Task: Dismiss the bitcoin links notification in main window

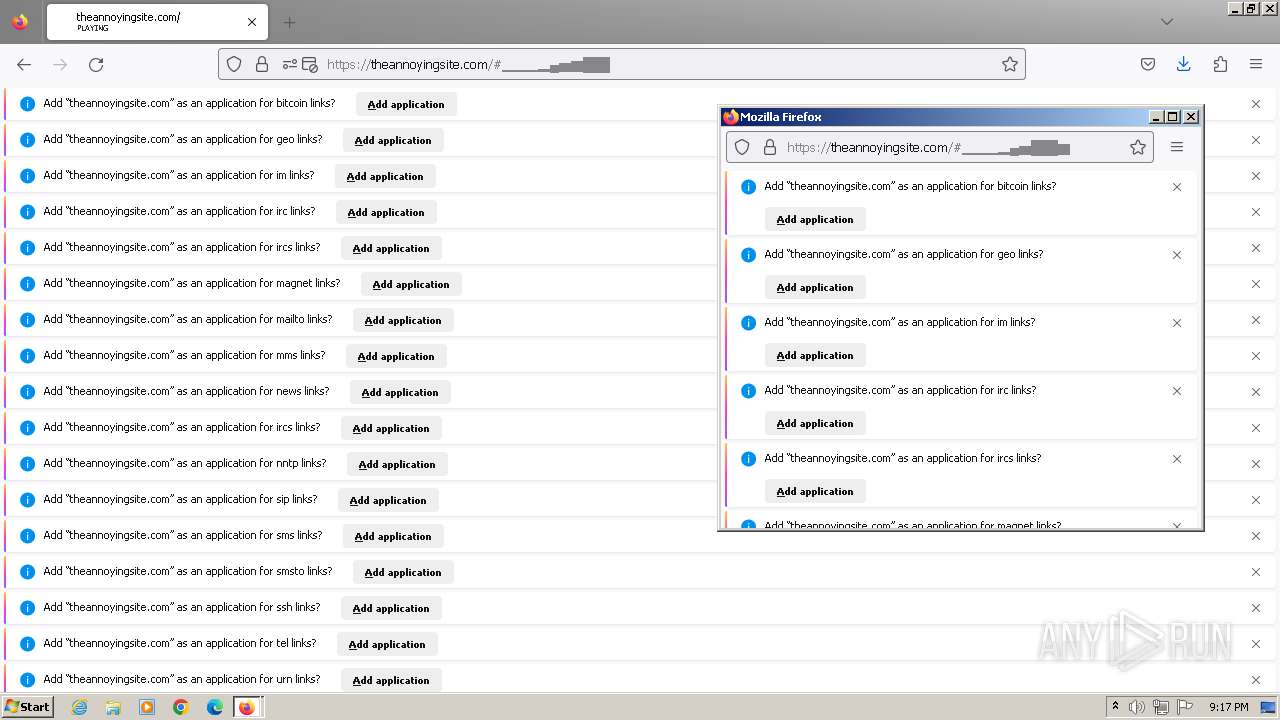Action: point(1256,104)
